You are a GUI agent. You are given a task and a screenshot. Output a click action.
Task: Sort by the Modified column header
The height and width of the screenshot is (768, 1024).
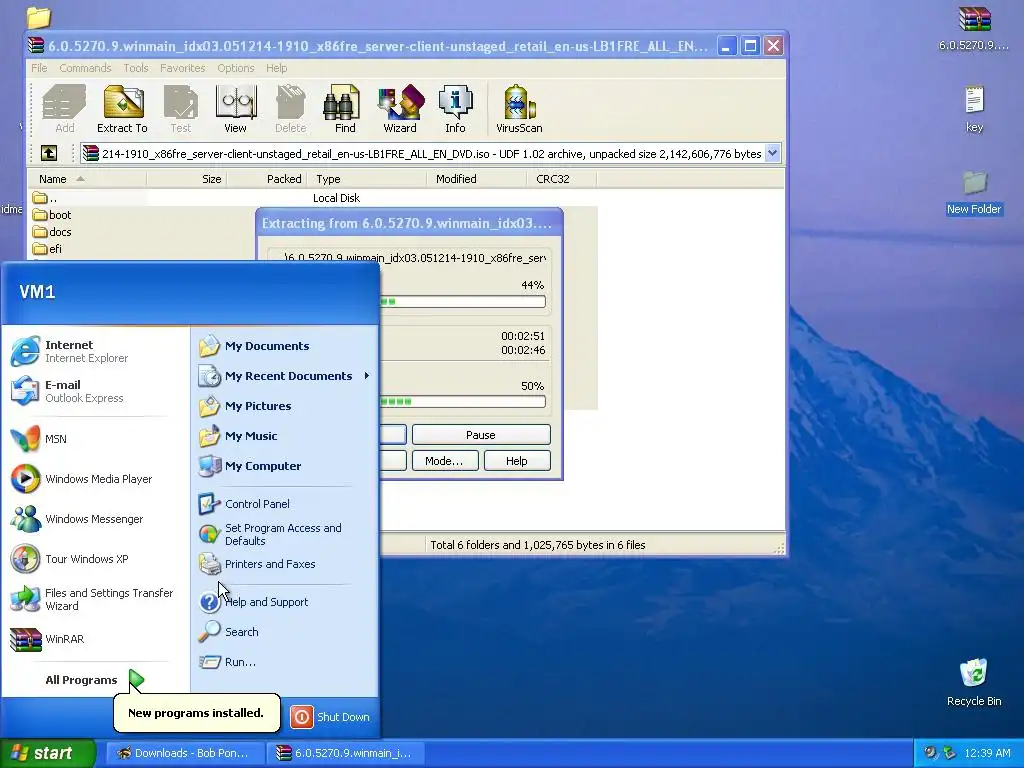476,179
